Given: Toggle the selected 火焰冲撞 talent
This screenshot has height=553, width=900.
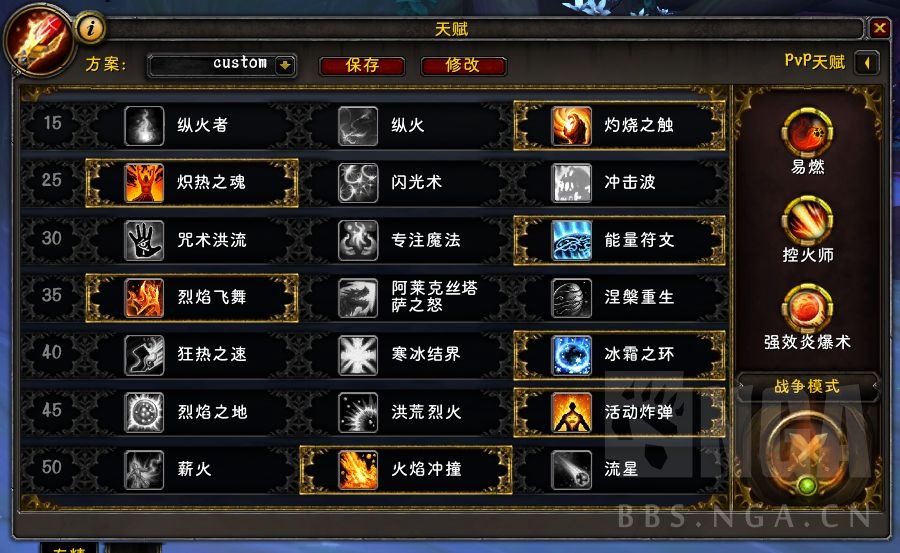Looking at the screenshot, I should point(406,470).
